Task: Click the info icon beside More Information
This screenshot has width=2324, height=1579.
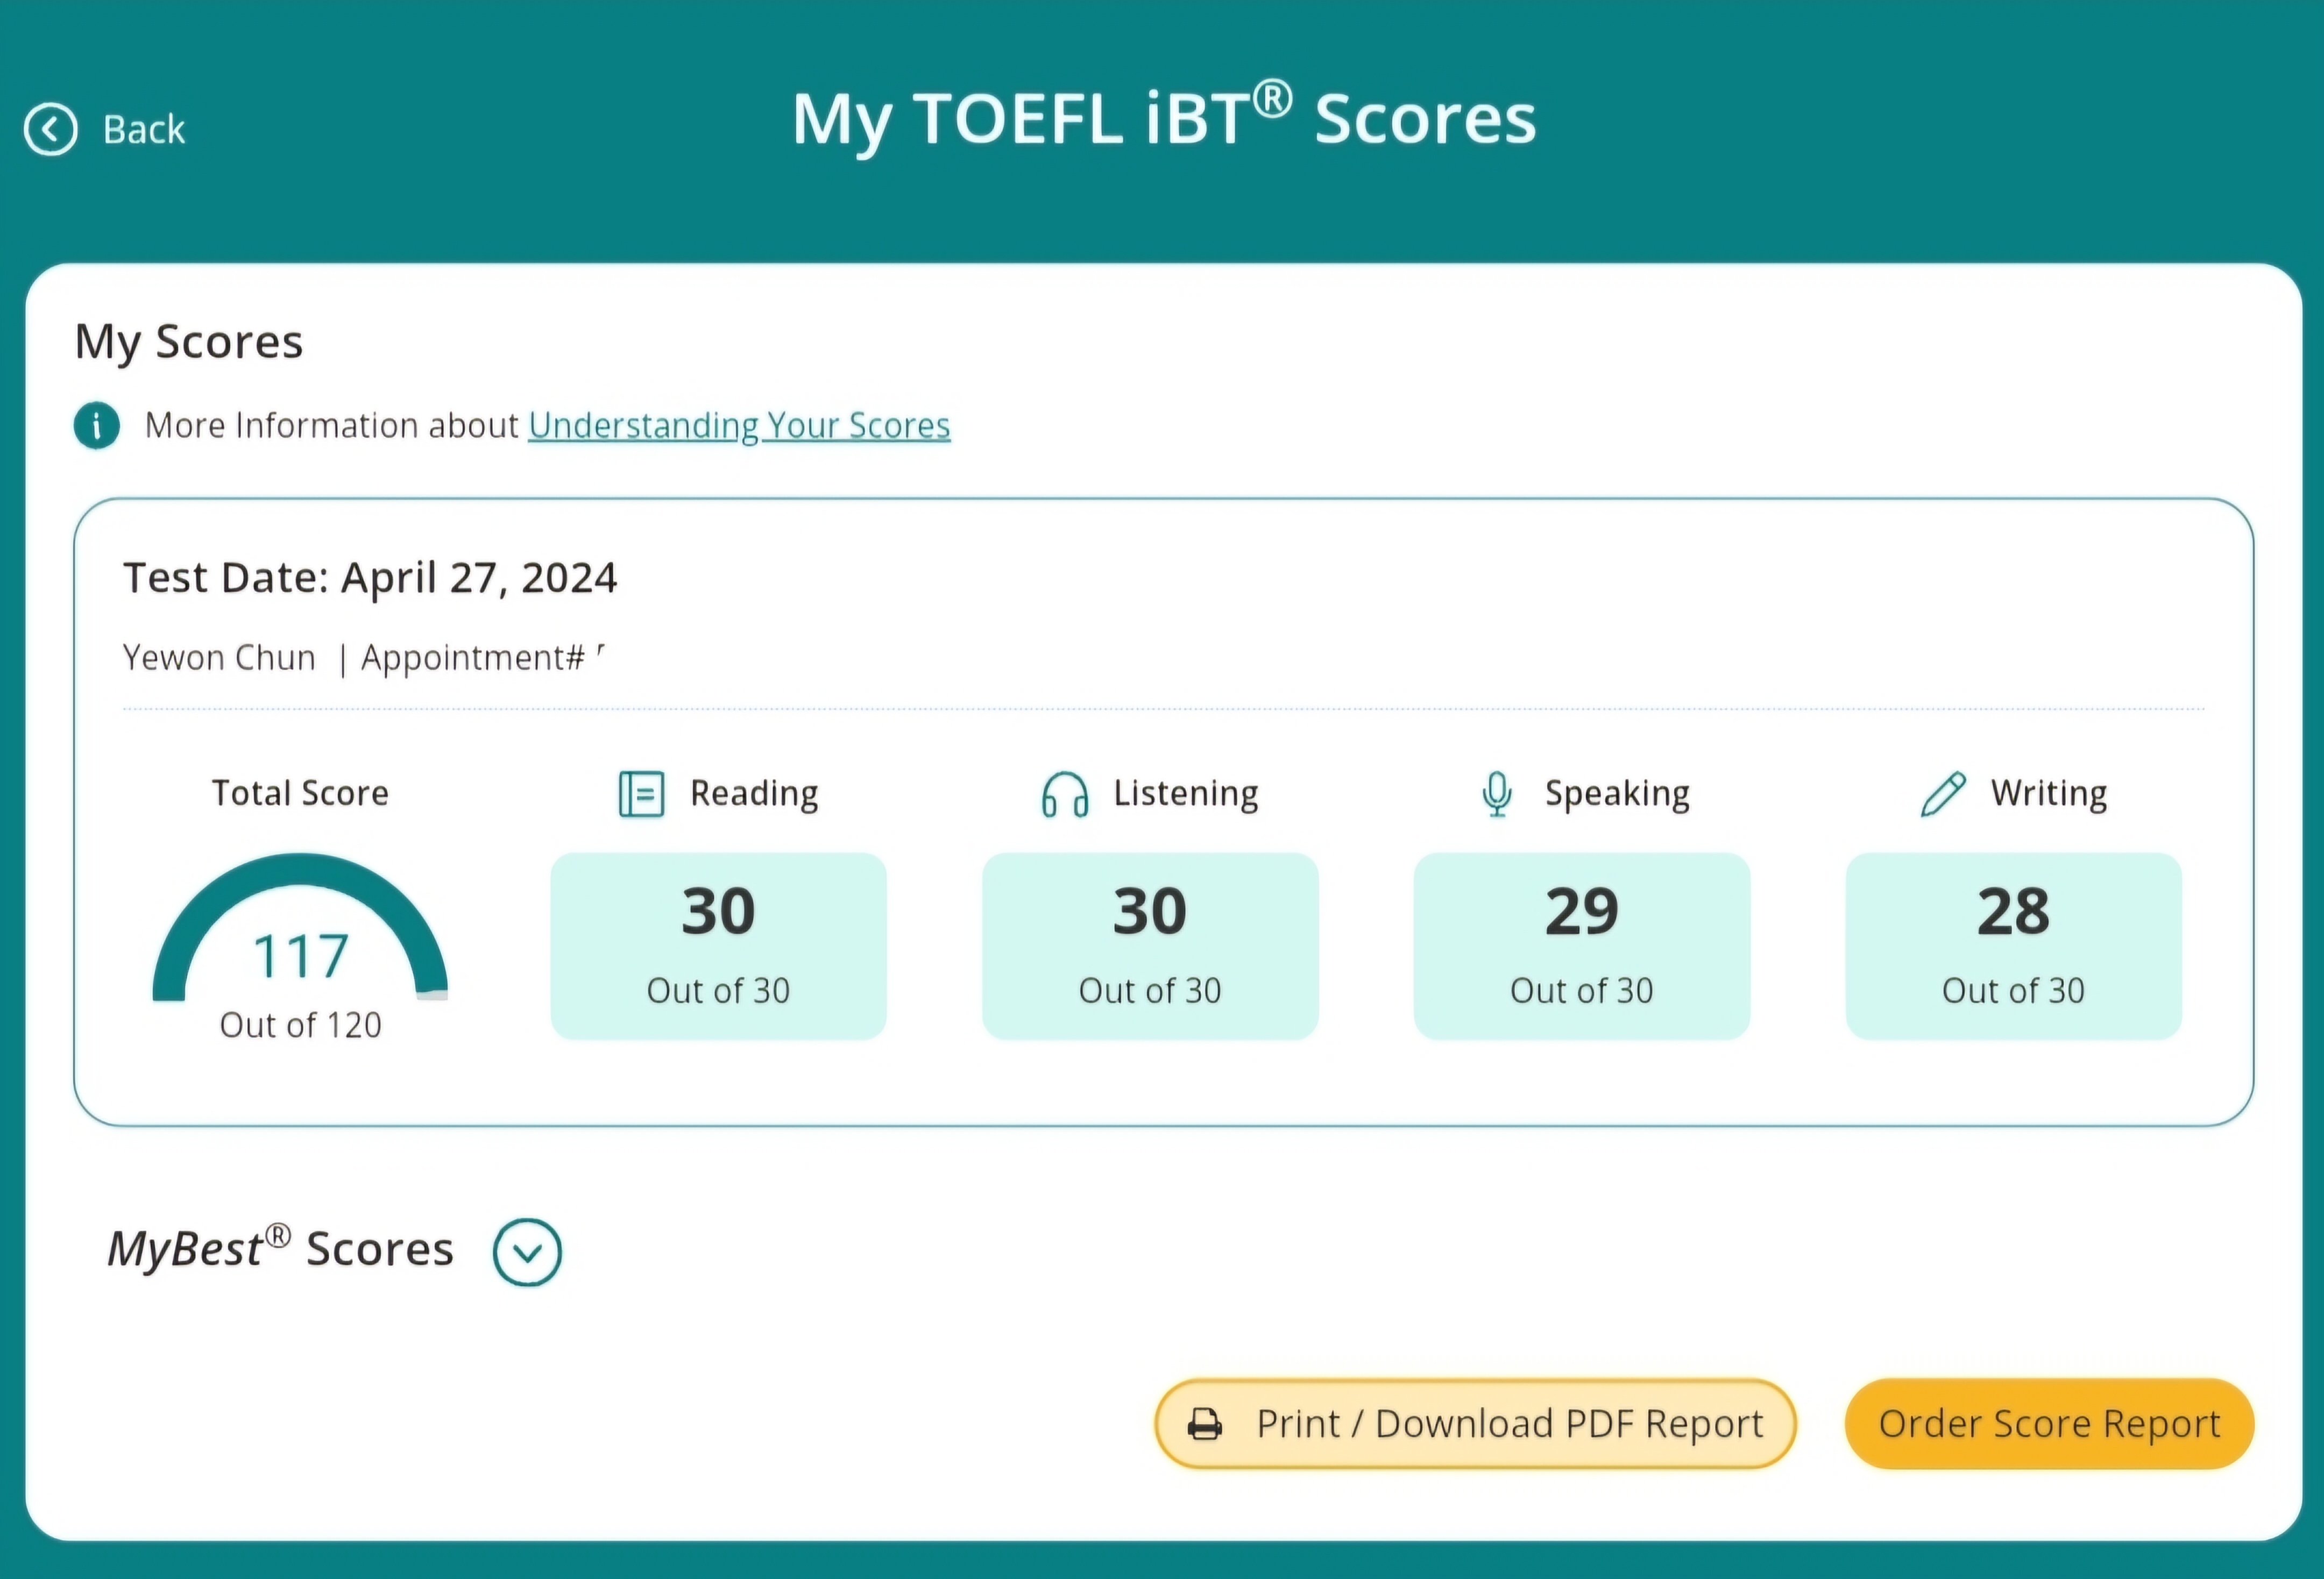Action: click(x=96, y=426)
